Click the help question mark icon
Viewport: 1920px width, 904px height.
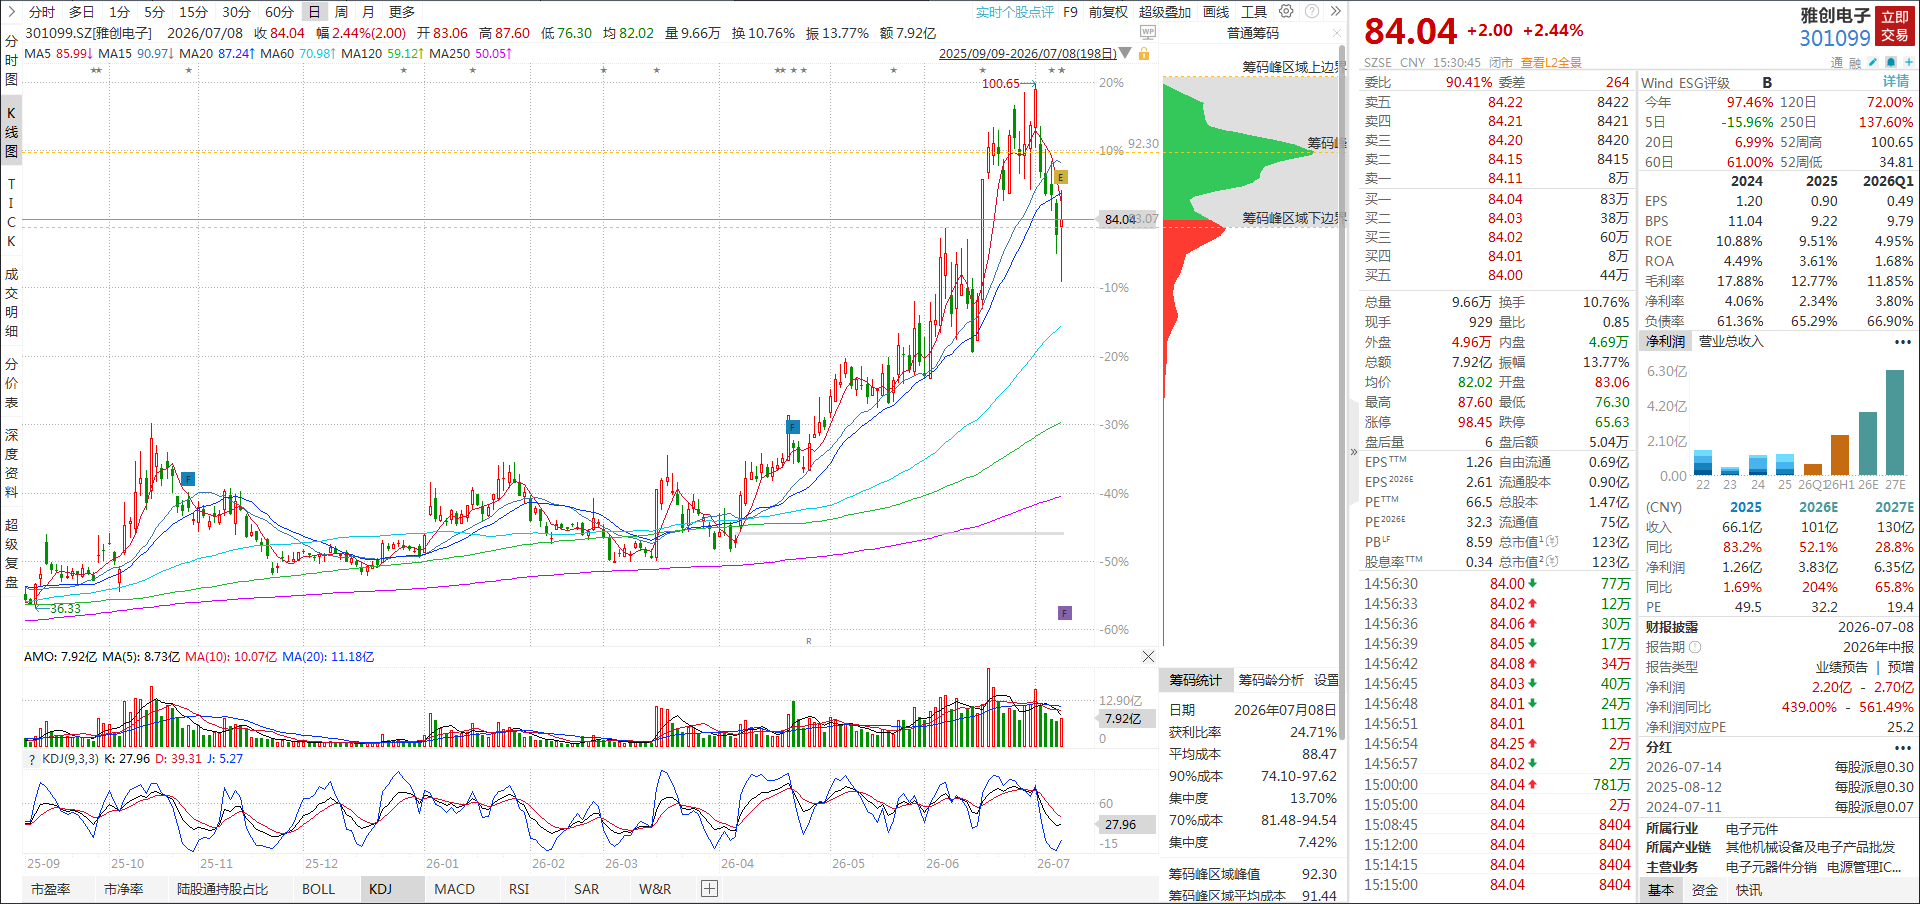coord(1312,11)
